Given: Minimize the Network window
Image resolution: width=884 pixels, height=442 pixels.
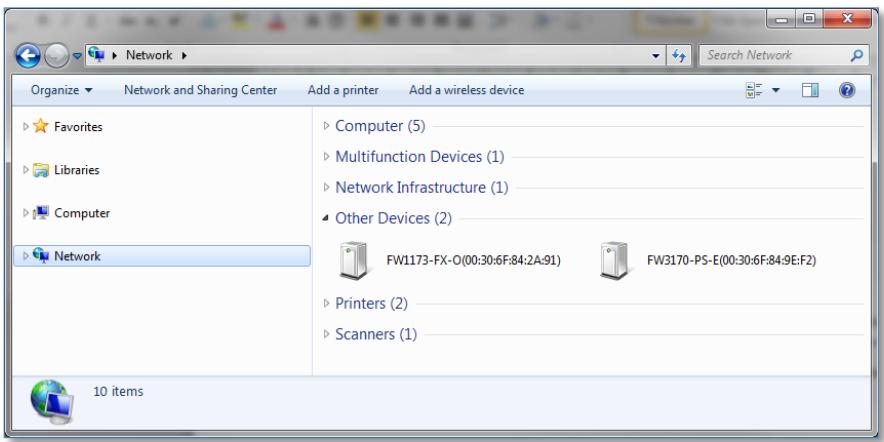Looking at the screenshot, I should click(x=781, y=20).
